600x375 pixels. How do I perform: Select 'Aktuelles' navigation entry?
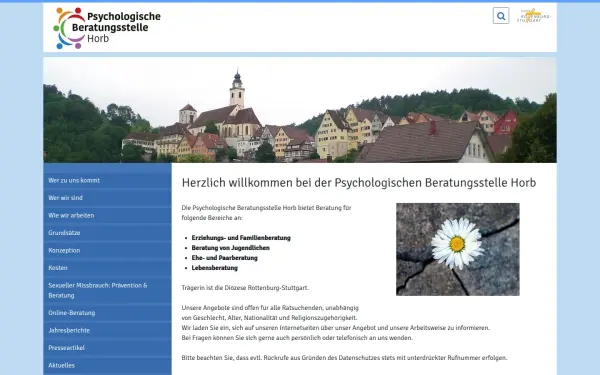108,365
